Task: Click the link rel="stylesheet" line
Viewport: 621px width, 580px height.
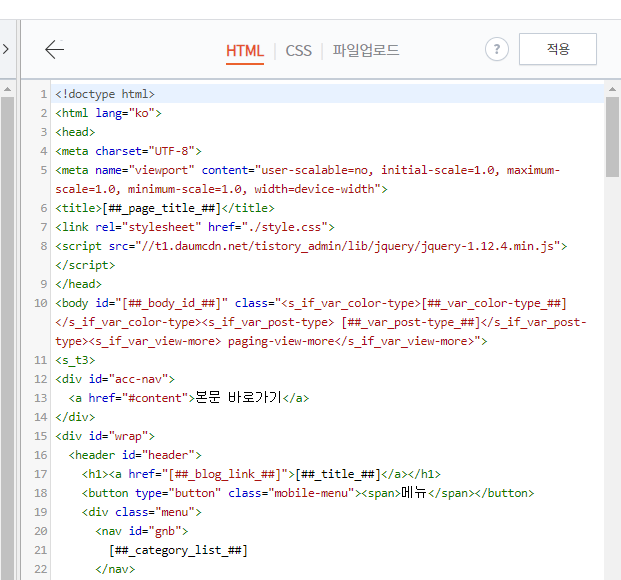Action: tap(195, 227)
